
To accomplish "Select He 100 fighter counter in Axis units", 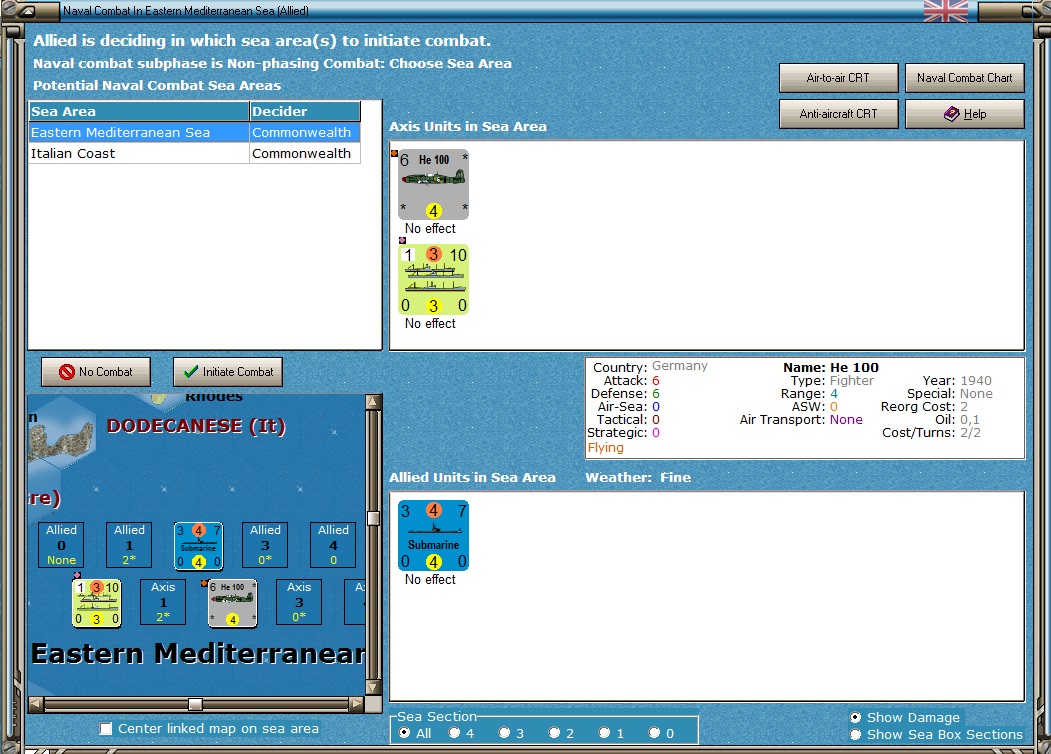I will [x=433, y=184].
